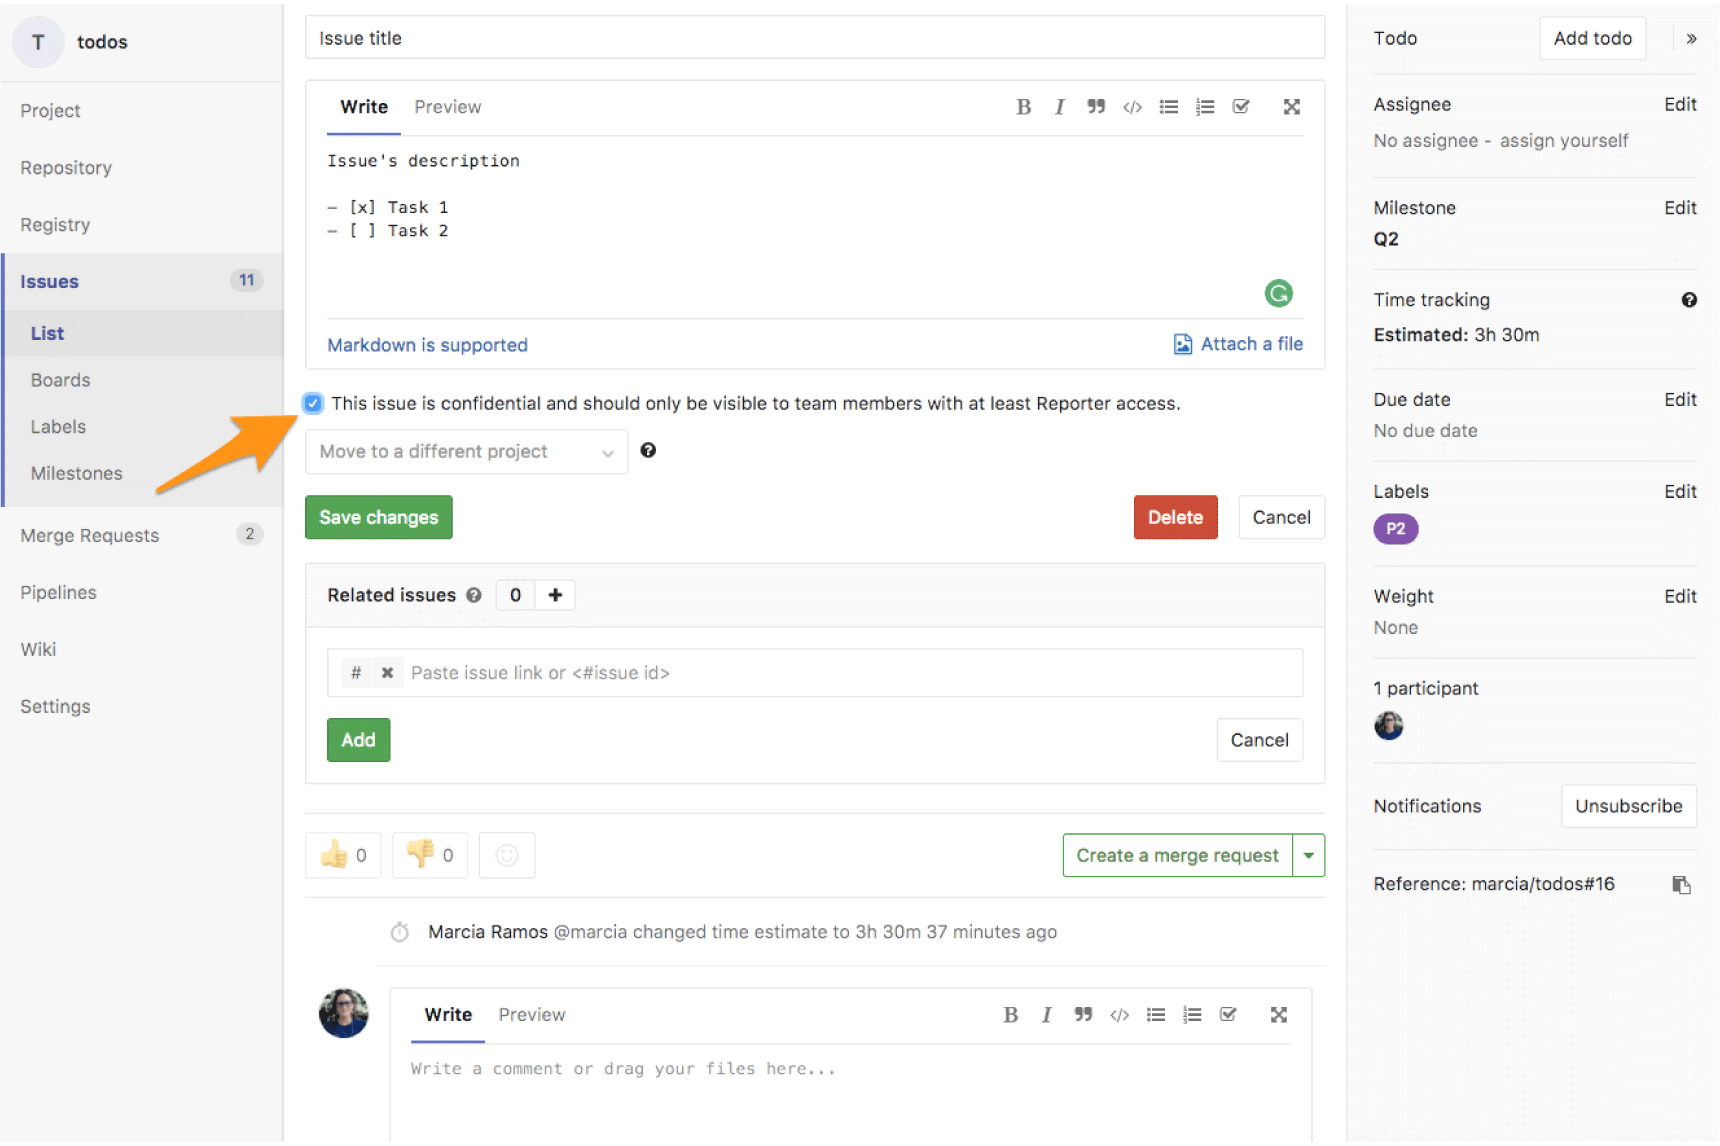Click the red Delete button
The image size is (1720, 1146).
pos(1175,518)
